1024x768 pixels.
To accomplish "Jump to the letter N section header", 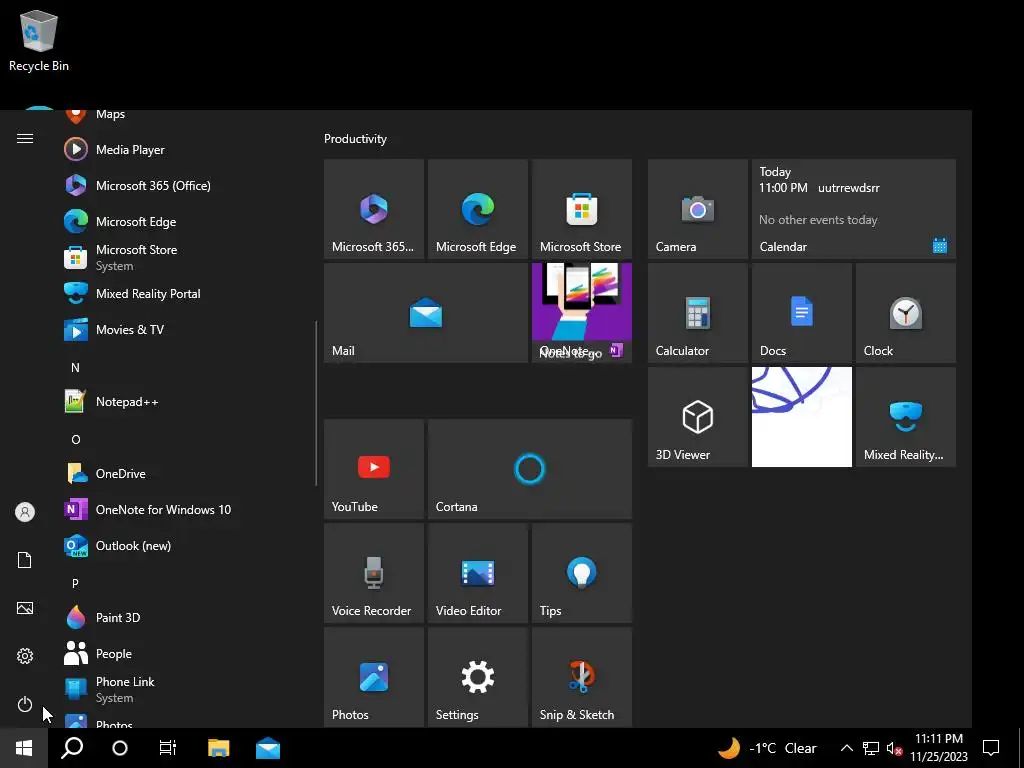I will 76,368.
